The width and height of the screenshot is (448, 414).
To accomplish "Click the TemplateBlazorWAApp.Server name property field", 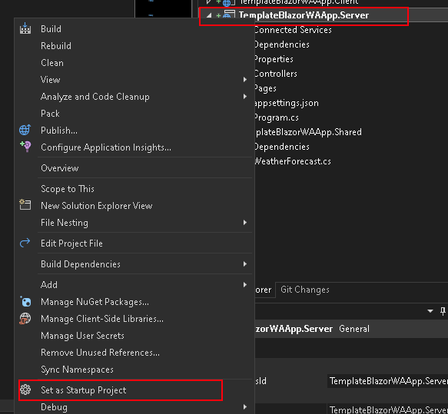I will [388, 381].
